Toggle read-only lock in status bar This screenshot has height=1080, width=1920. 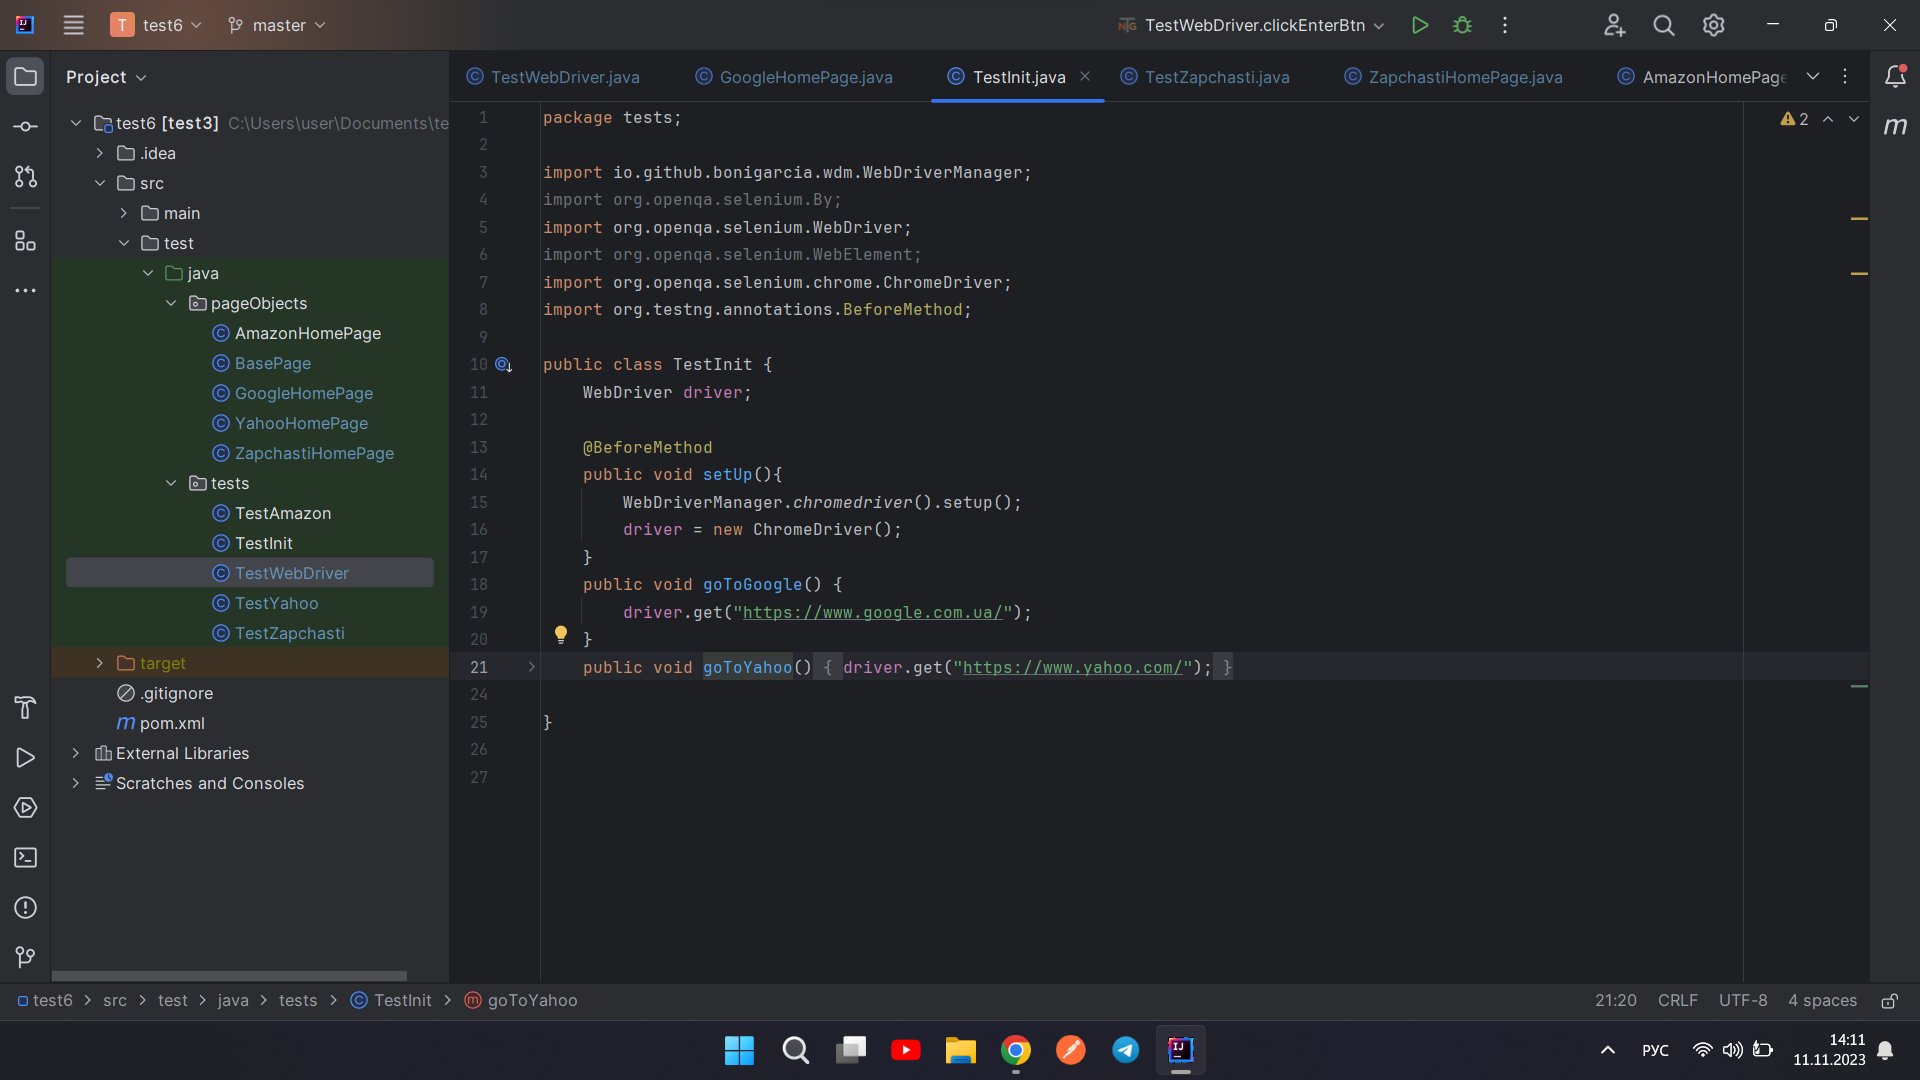(x=1889, y=1001)
